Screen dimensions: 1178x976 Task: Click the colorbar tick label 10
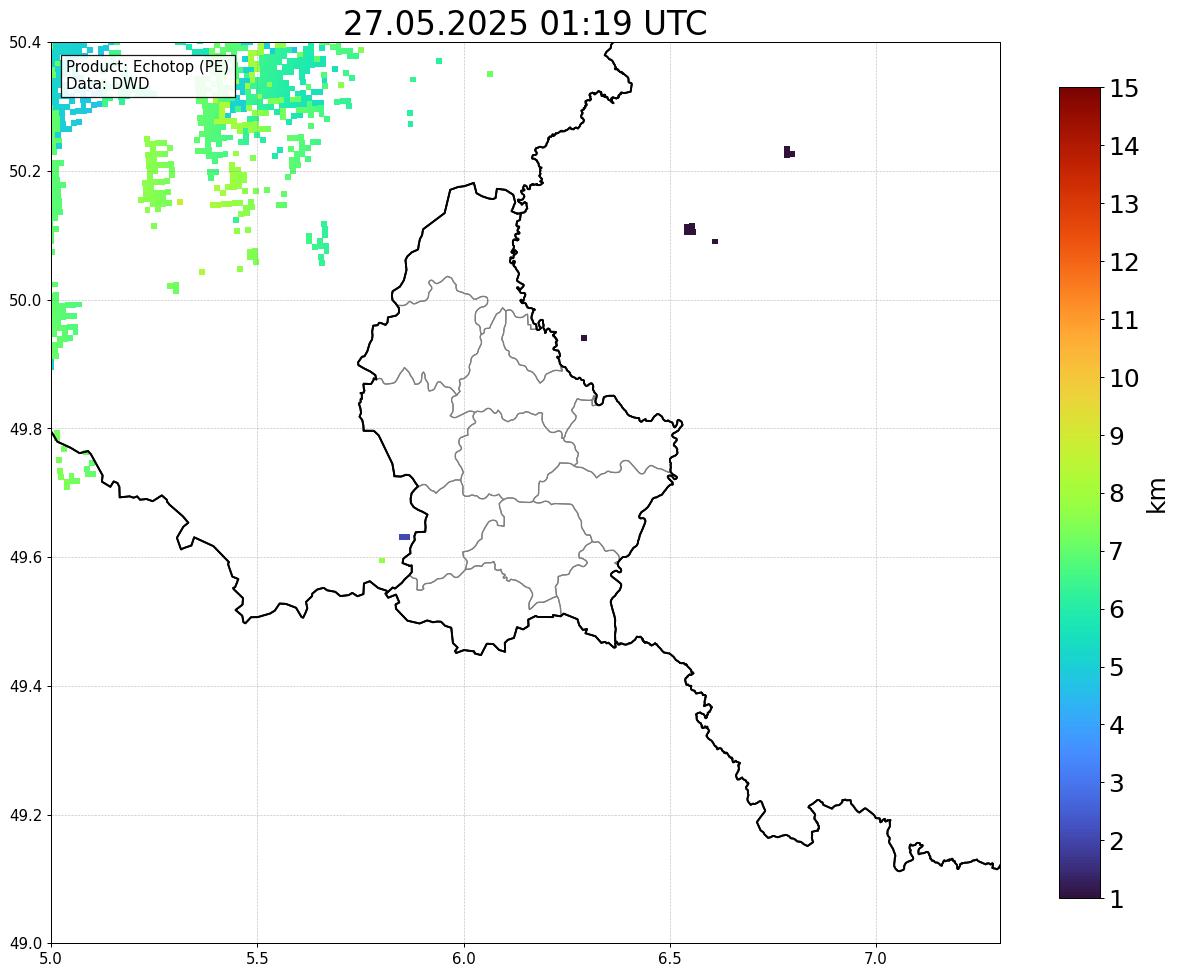coord(1124,378)
